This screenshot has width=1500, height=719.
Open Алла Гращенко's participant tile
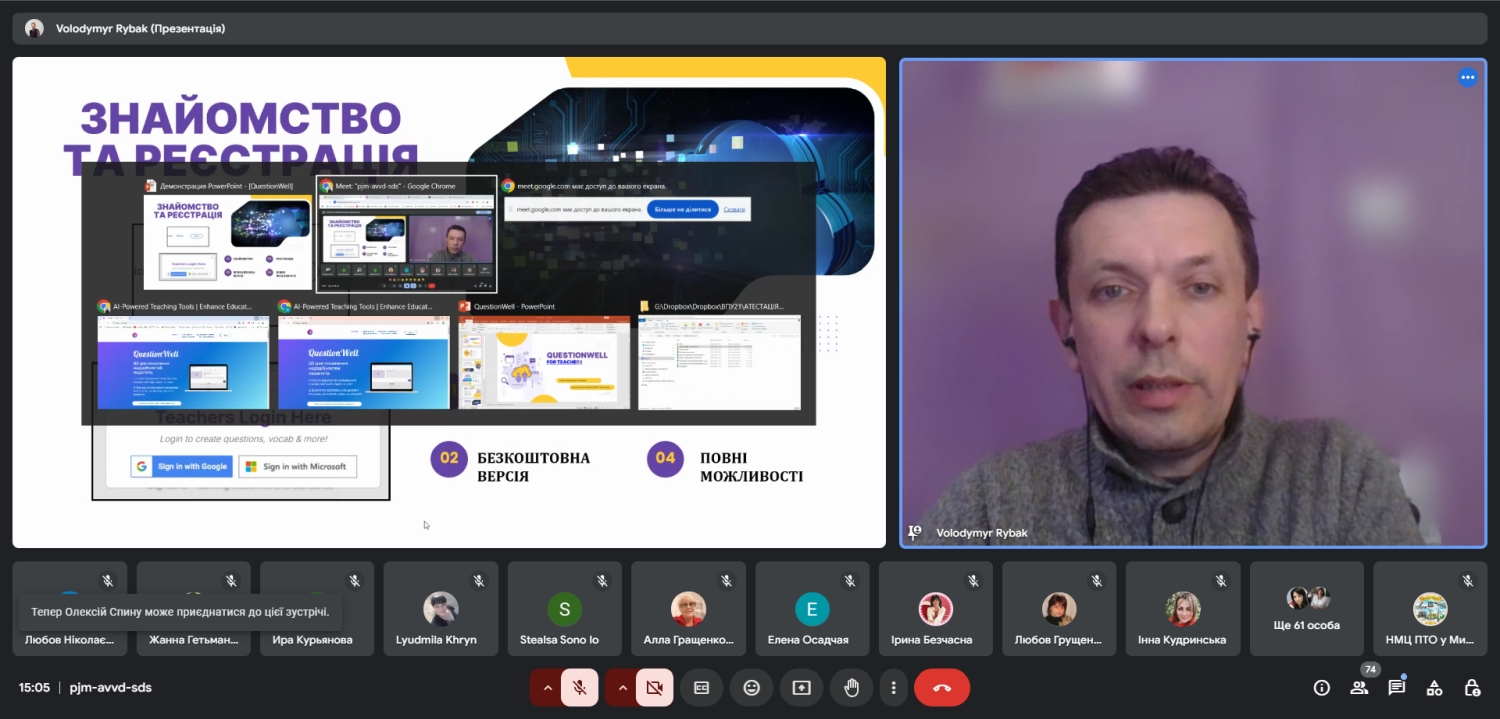pyautogui.click(x=688, y=607)
